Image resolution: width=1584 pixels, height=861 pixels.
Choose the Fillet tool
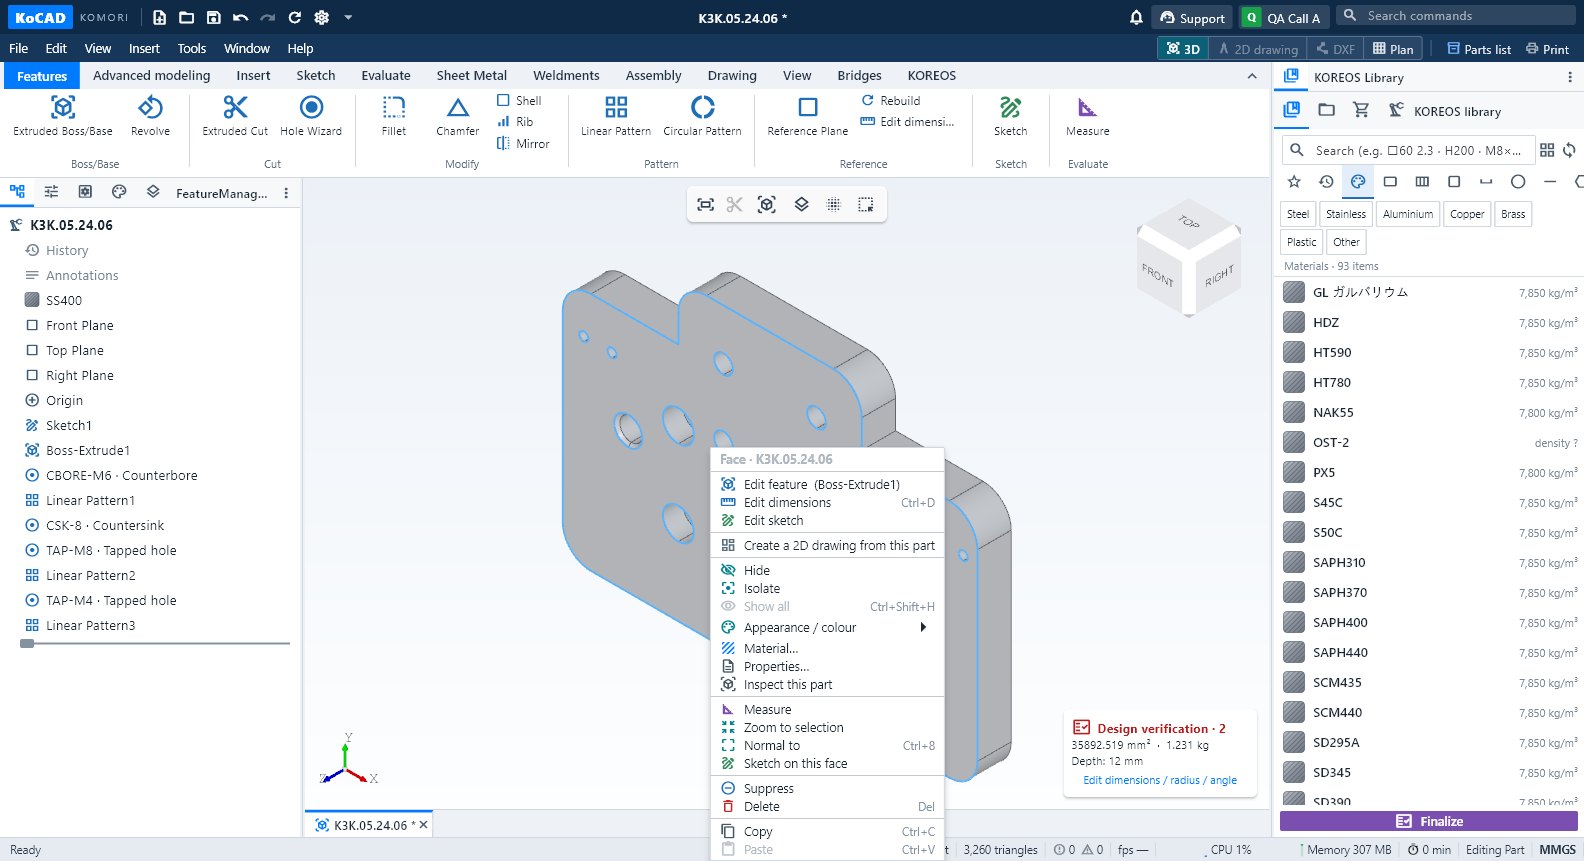(x=394, y=116)
